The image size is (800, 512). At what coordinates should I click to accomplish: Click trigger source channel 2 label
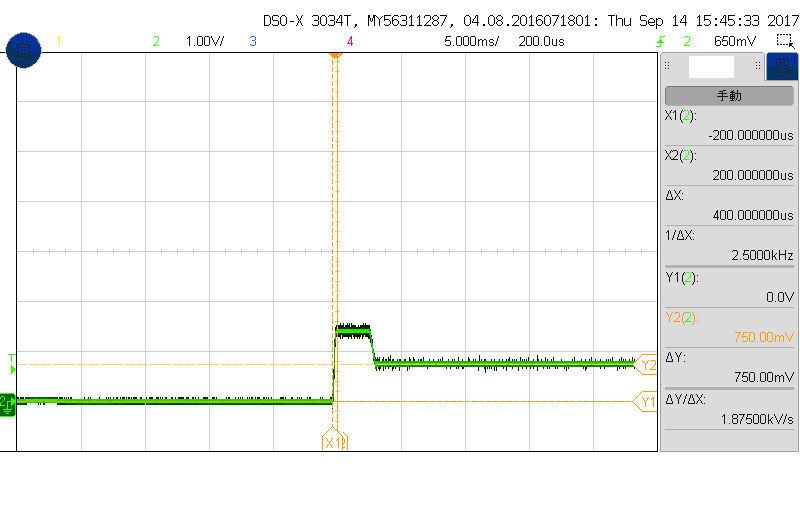tap(687, 41)
